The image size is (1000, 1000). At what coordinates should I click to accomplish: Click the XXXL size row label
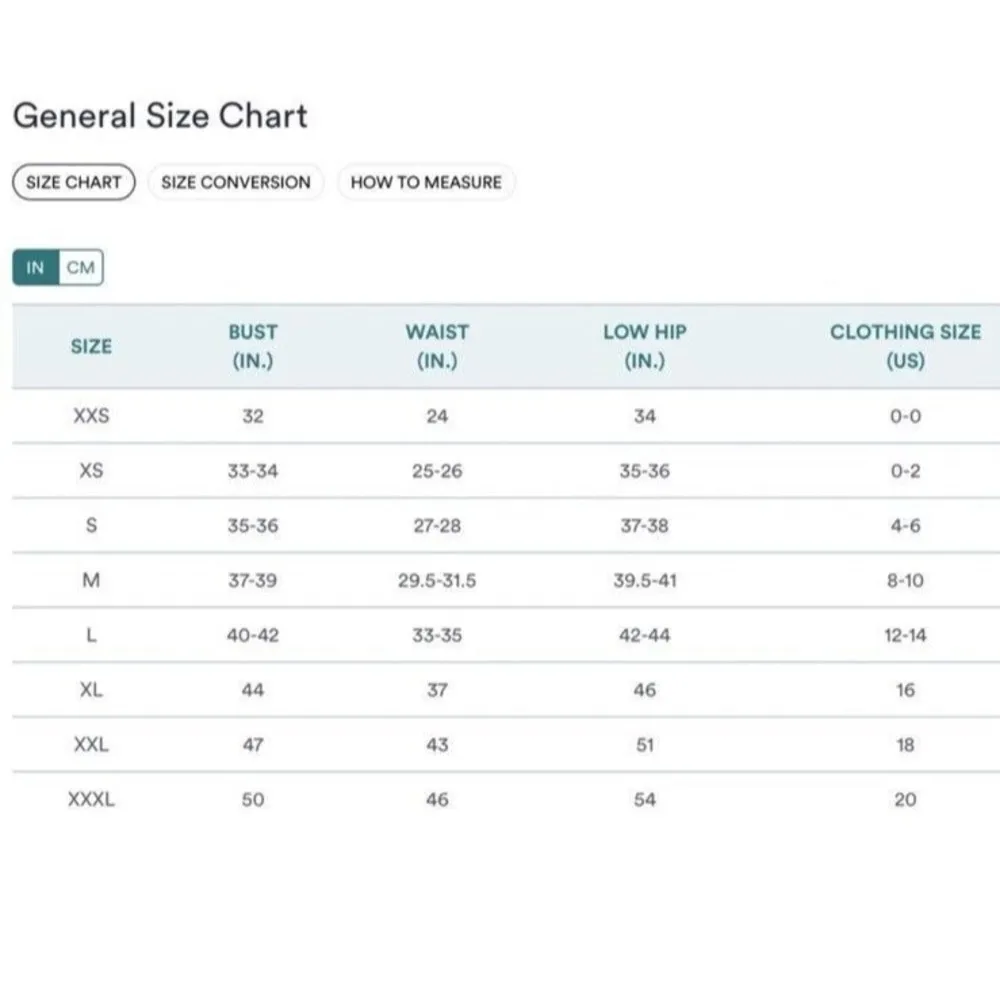click(91, 800)
